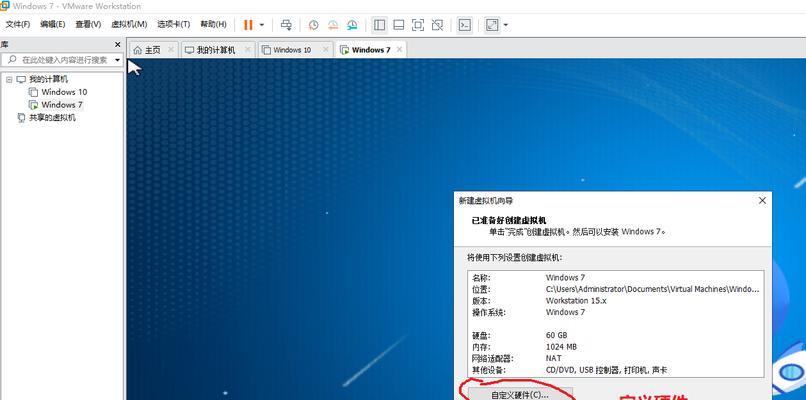Enter full screen mode from the toolbar

tap(418, 25)
